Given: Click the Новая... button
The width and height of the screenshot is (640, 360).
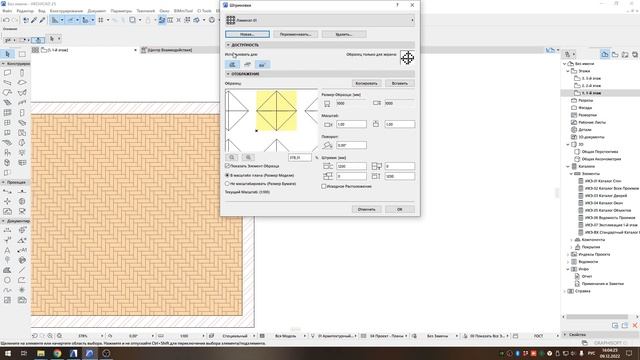Looking at the screenshot, I should (x=247, y=34).
